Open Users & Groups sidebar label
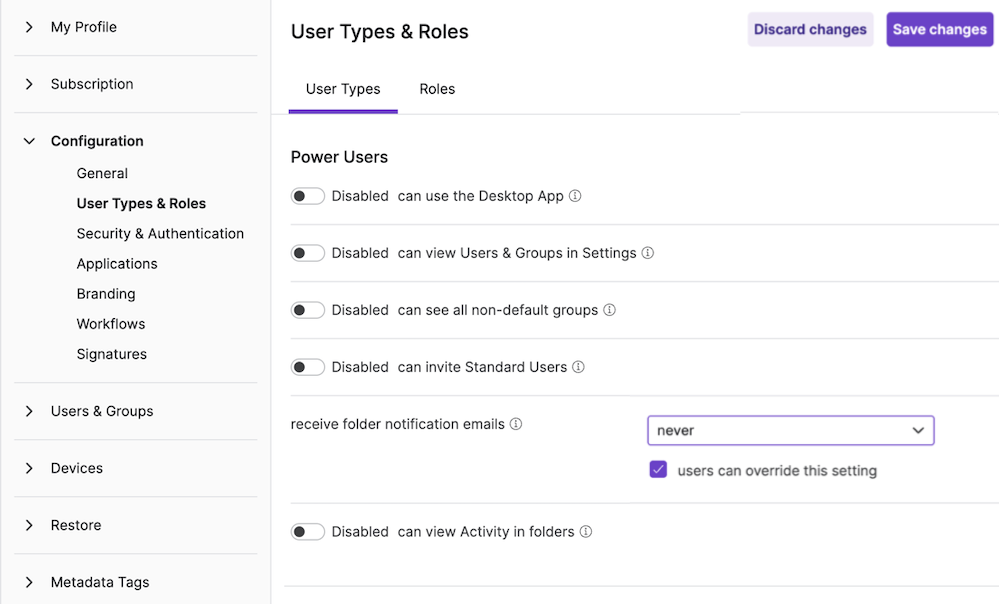The width and height of the screenshot is (999, 604). [x=102, y=411]
